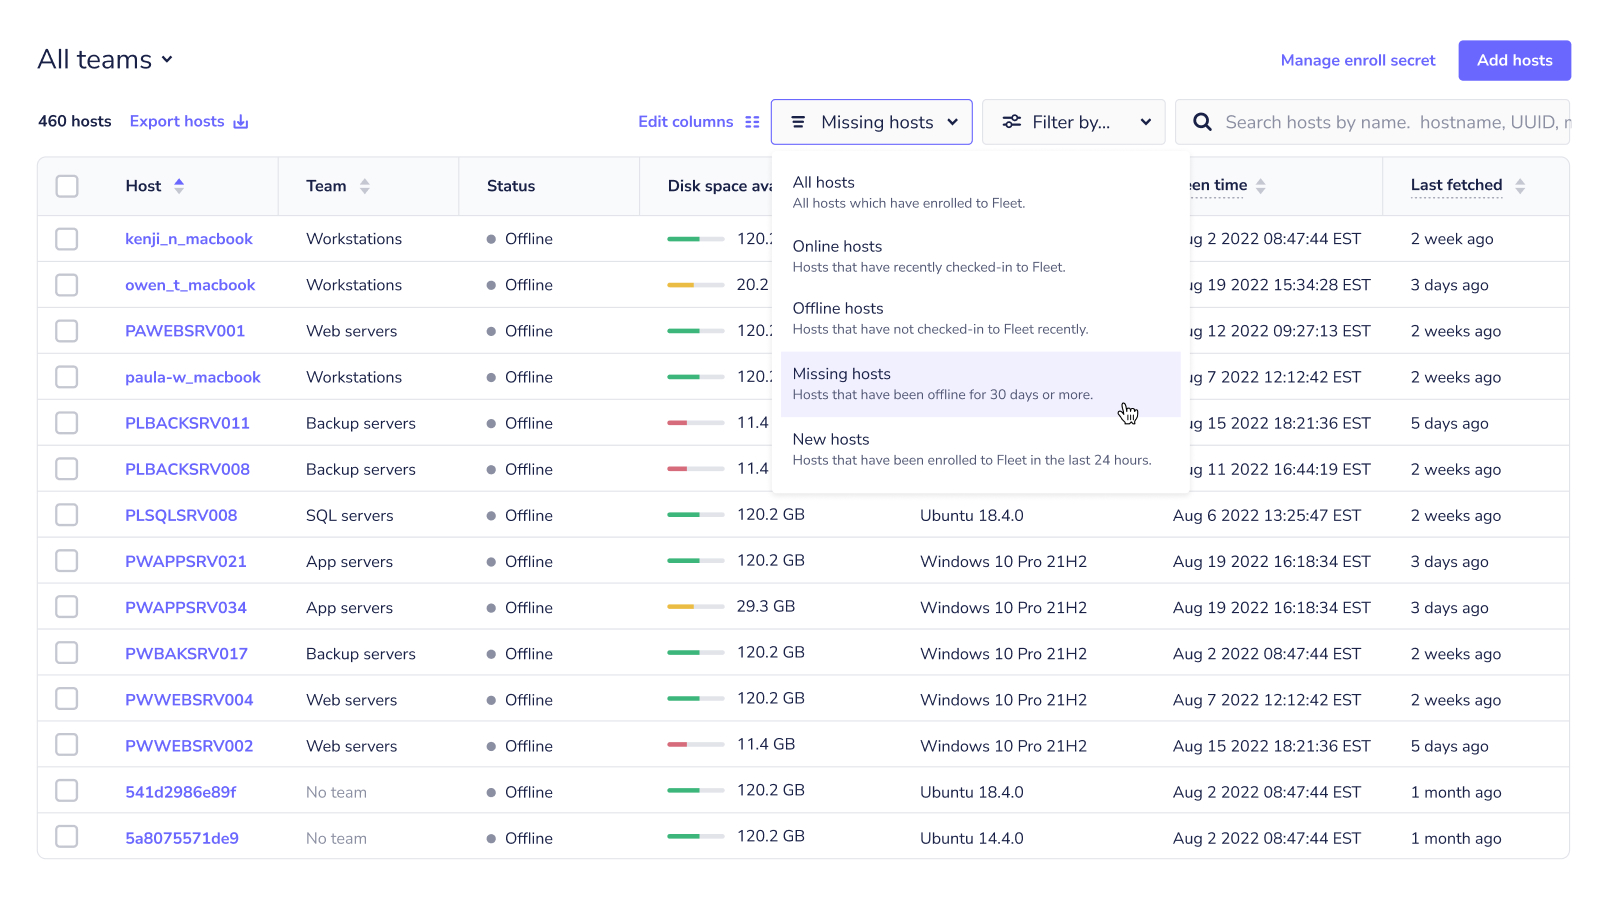Click Offline status for PWBAKSRV017
1600x900 pixels.
[520, 653]
